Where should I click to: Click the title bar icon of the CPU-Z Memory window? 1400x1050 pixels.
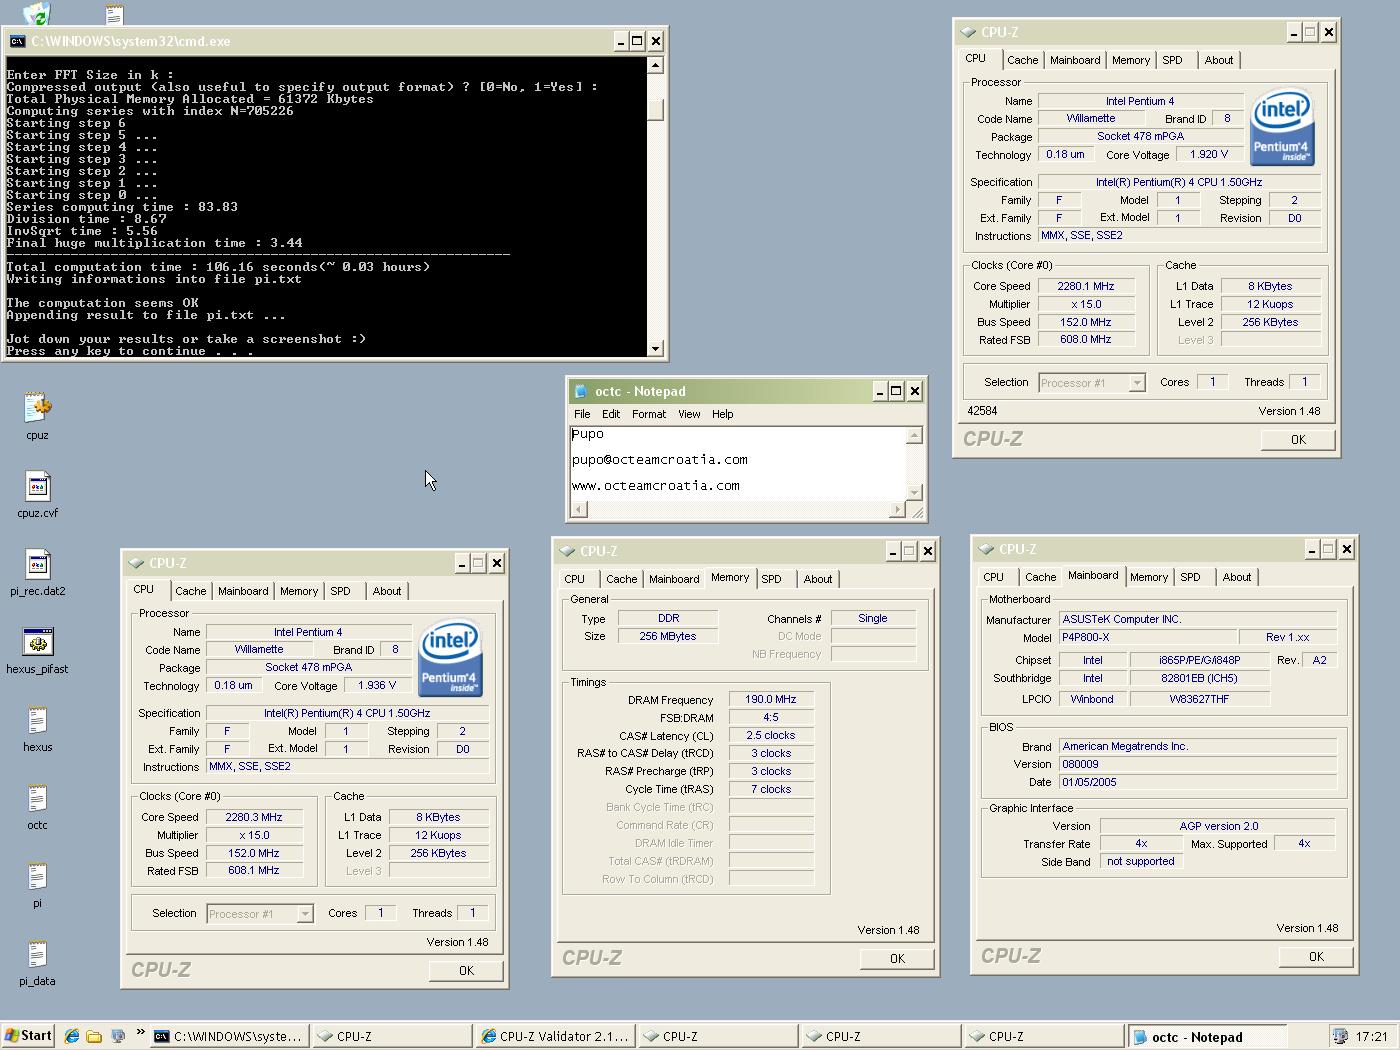pyautogui.click(x=567, y=551)
